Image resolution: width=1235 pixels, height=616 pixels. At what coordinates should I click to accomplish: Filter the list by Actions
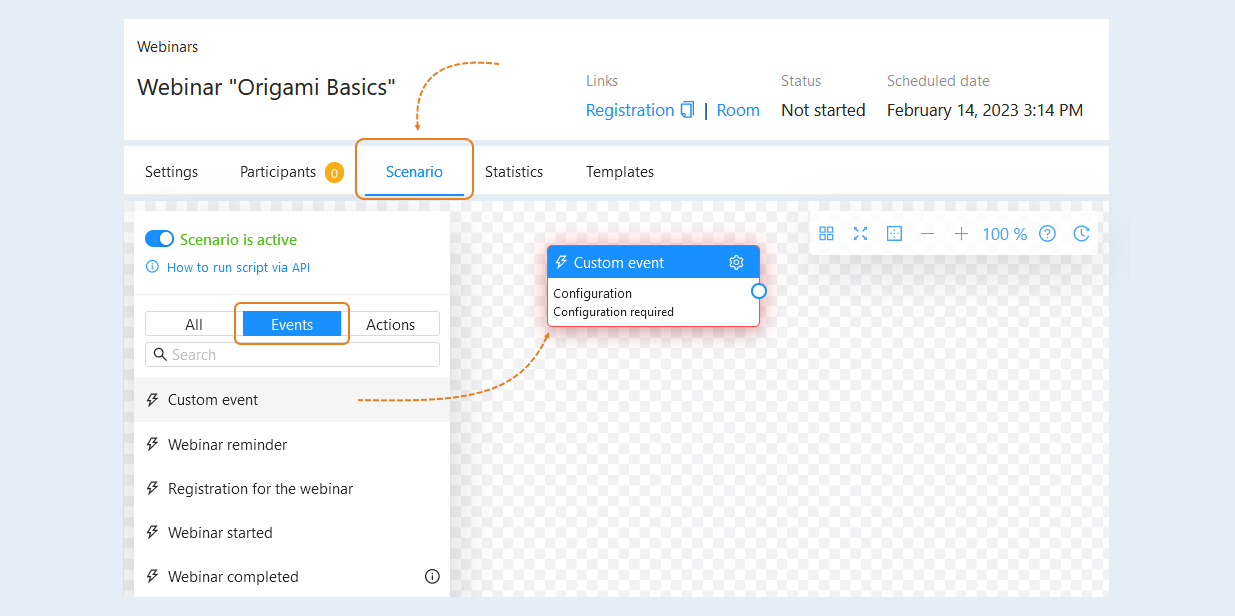click(390, 324)
